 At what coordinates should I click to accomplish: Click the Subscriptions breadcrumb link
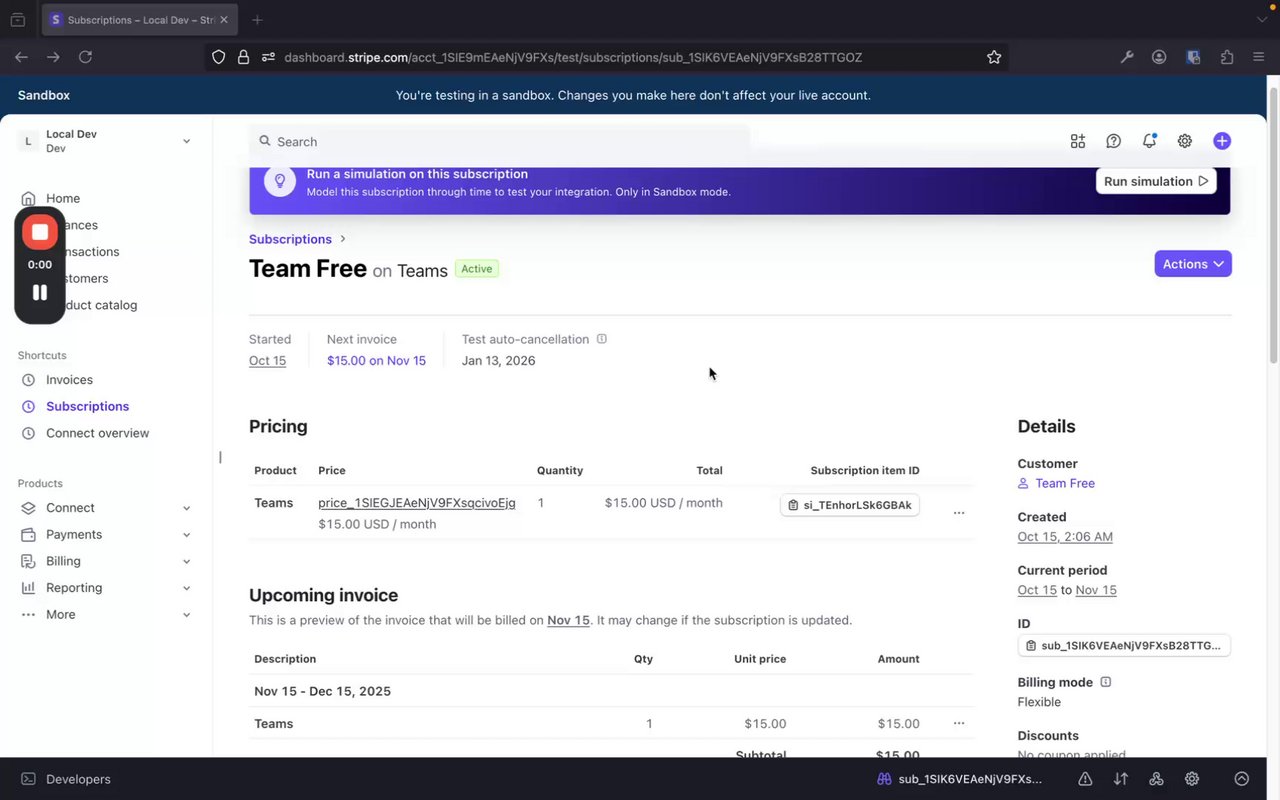[x=290, y=239]
